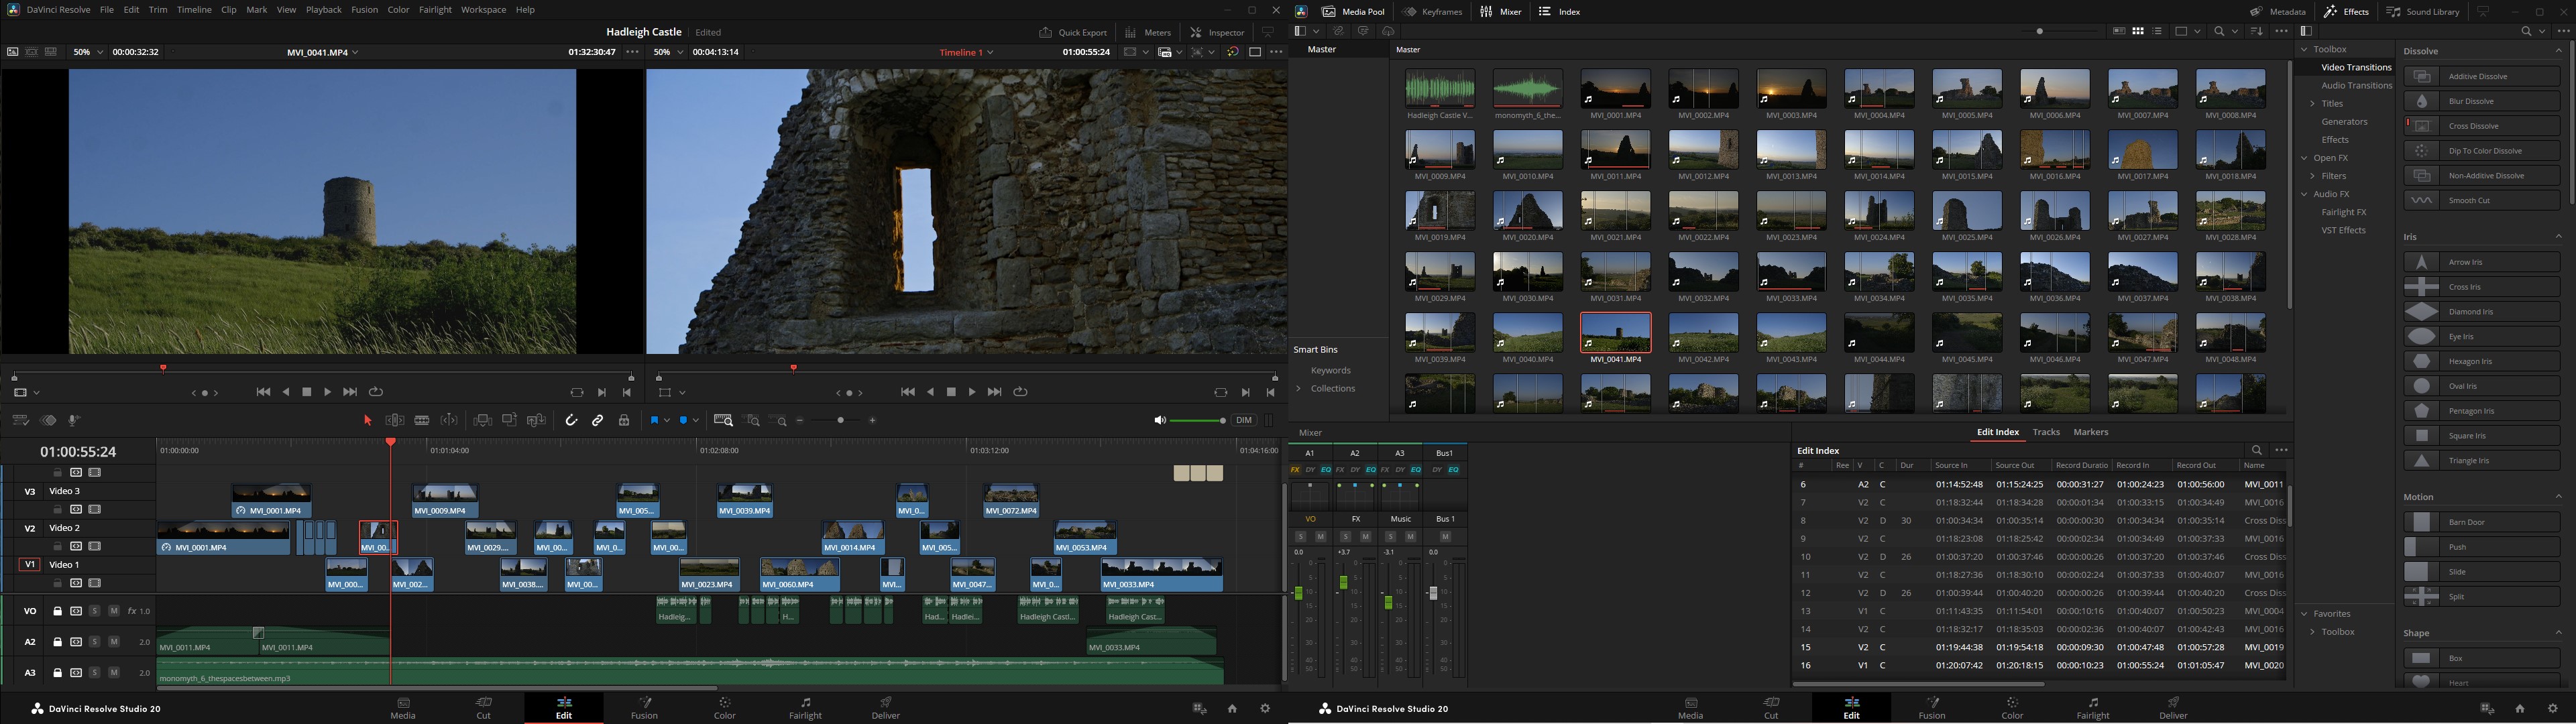Open timeline view options icon
Viewport: 2576px width, 724px height.
20,421
